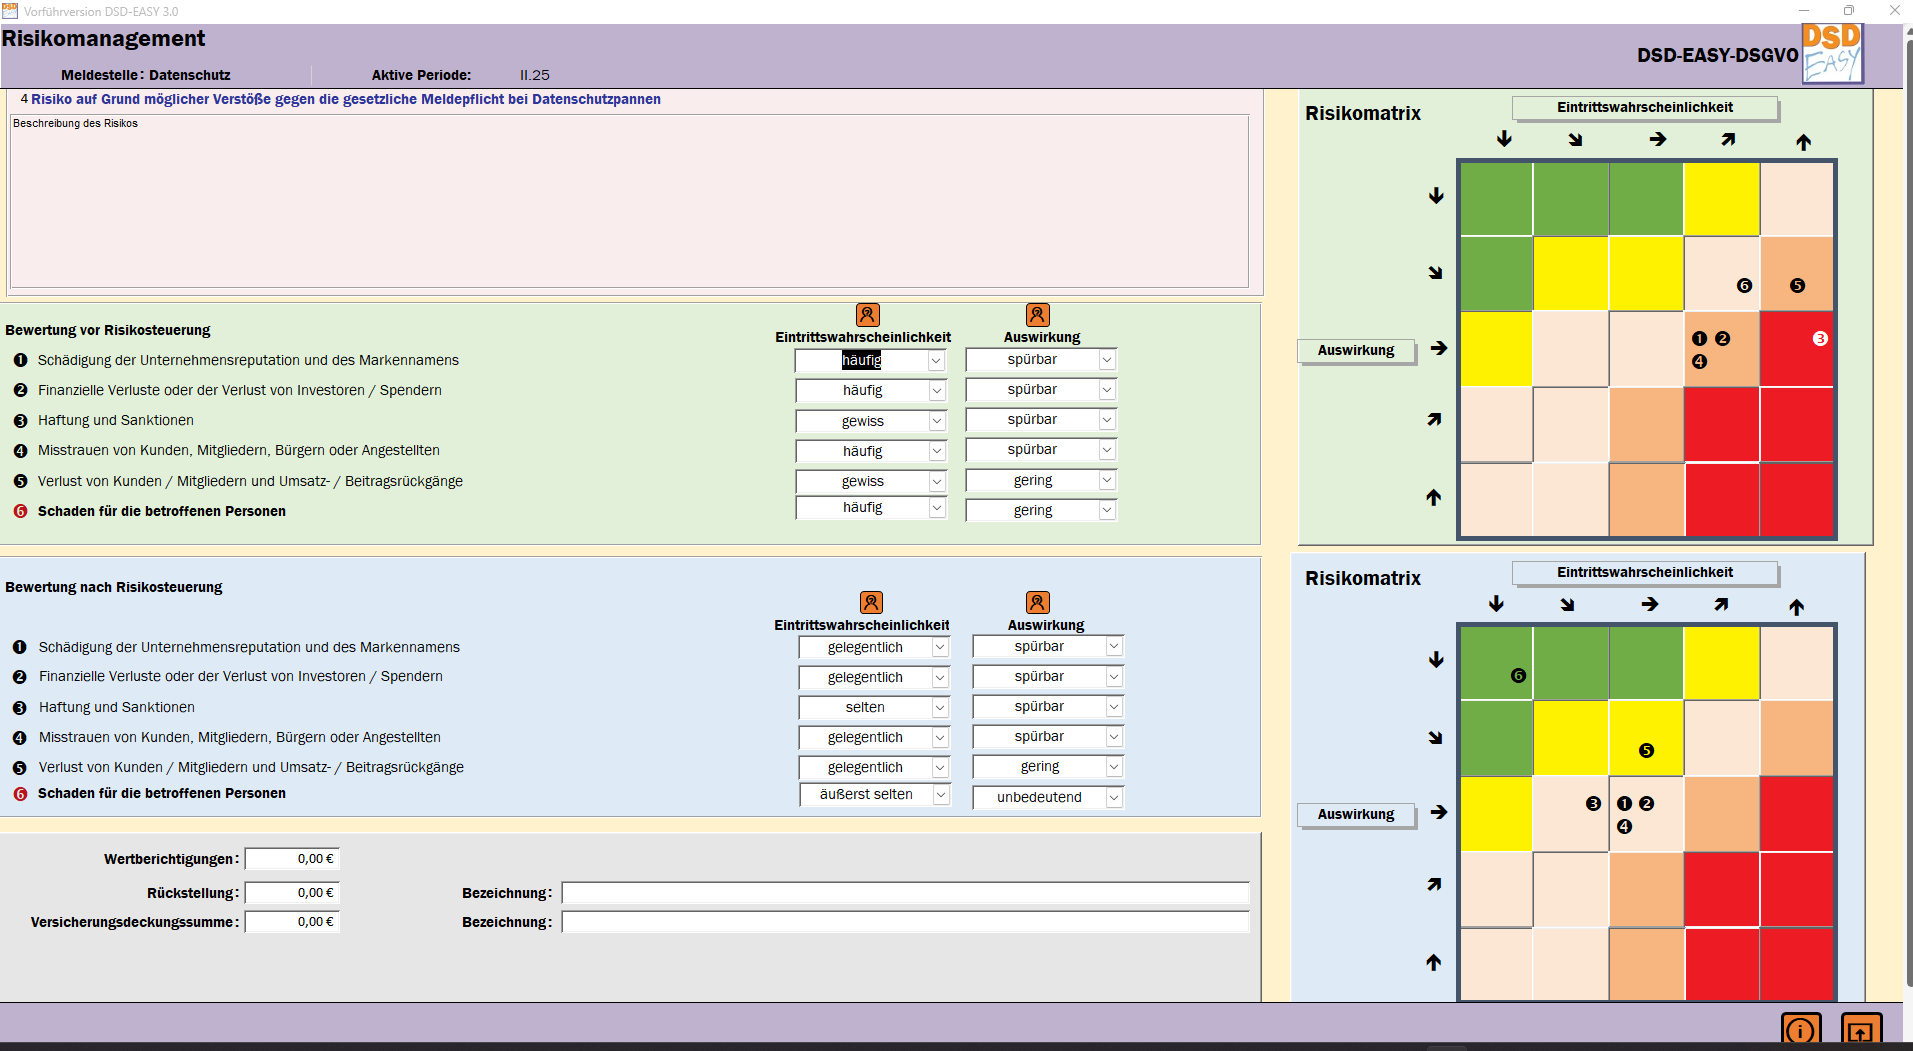Viewport: 1913px width, 1051px height.
Task: Click the Versicherungsdeckungssumme amount field
Action: 292,922
